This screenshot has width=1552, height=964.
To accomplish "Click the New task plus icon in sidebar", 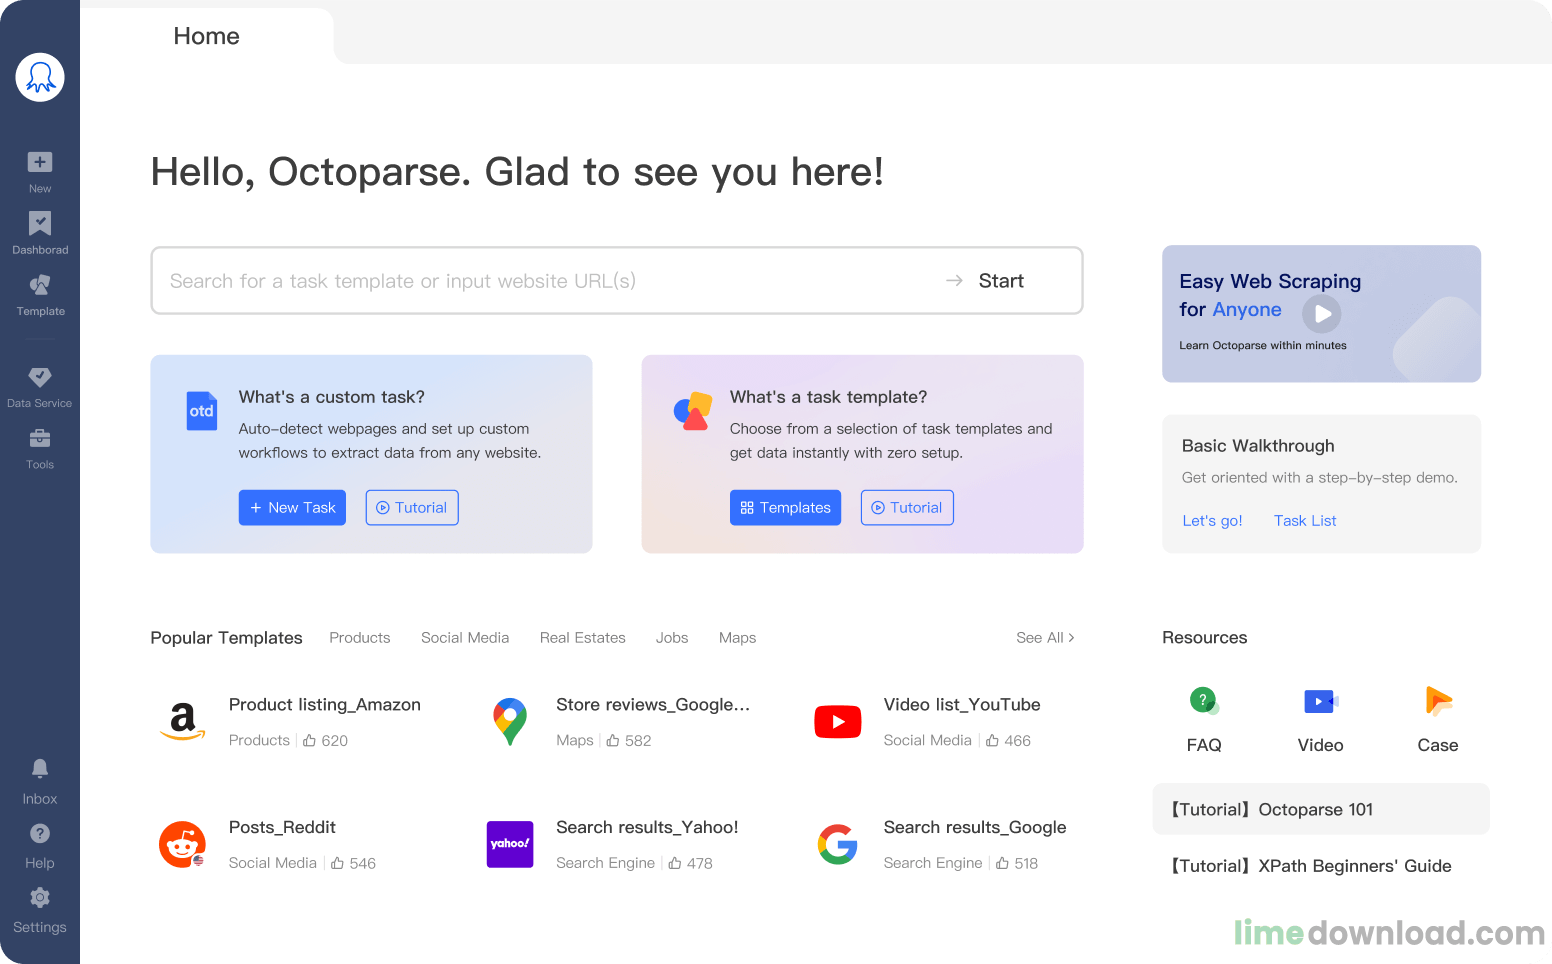I will [x=40, y=163].
